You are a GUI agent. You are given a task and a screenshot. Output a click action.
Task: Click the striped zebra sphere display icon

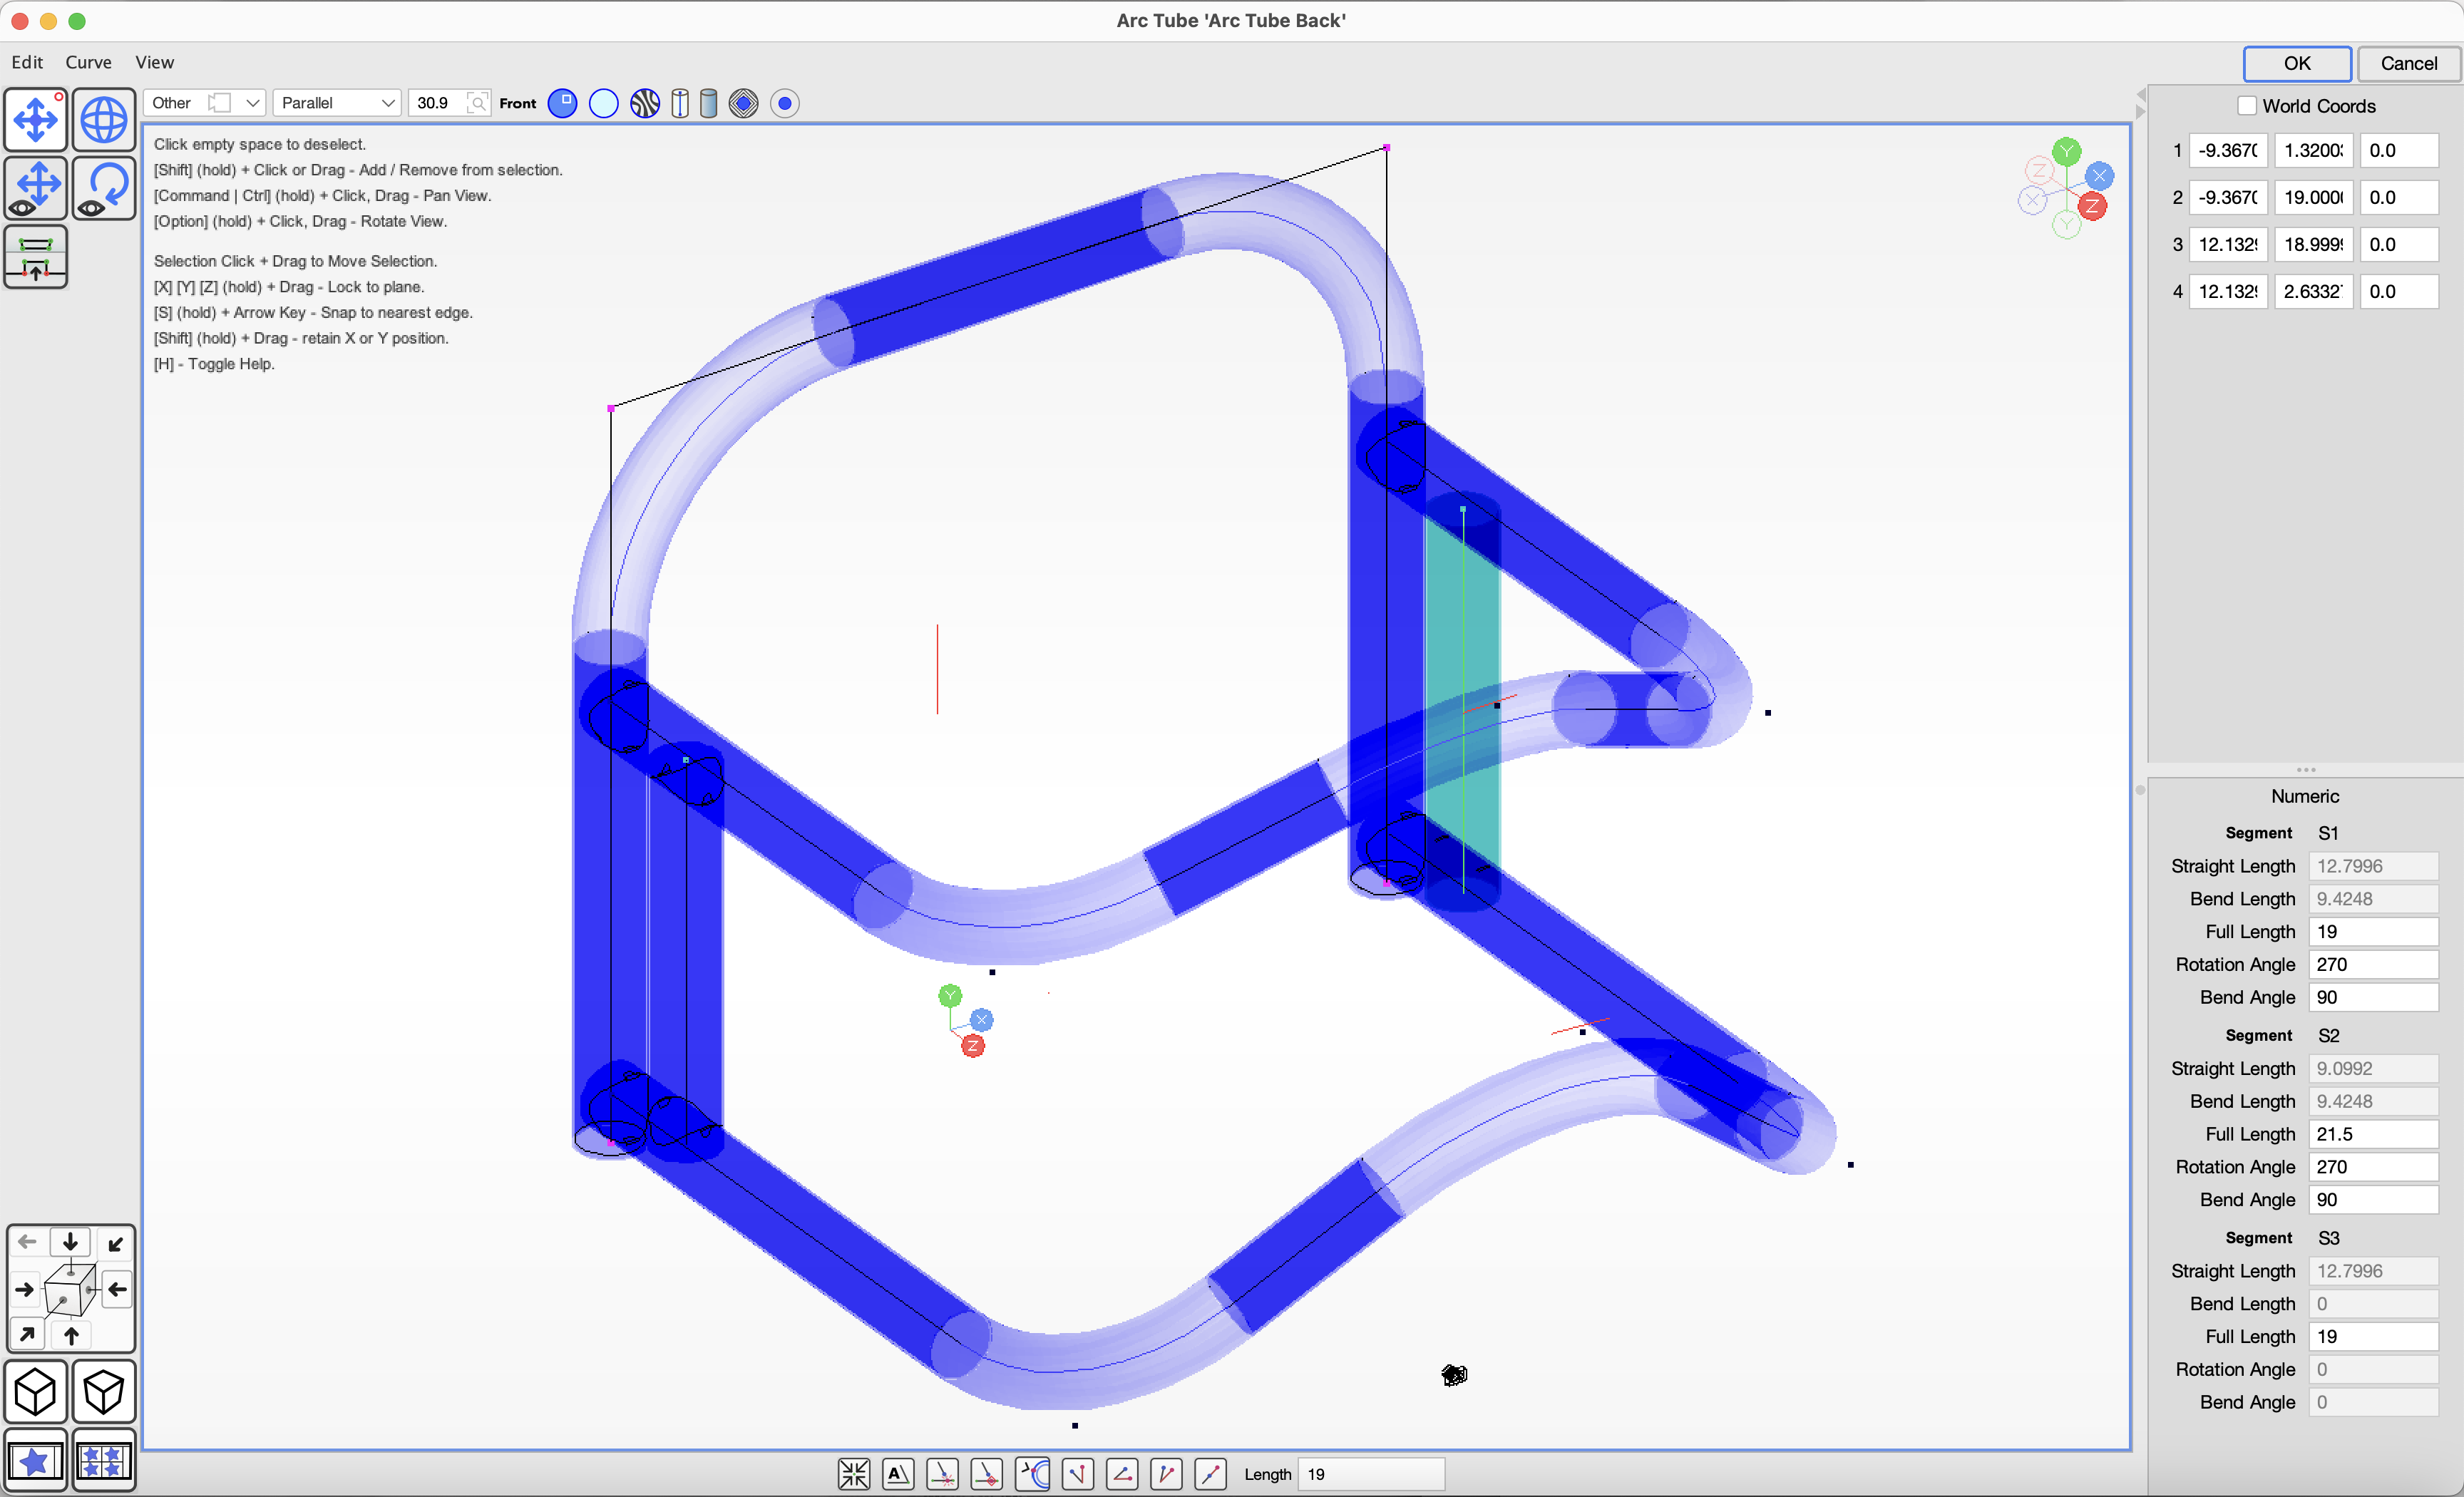(x=645, y=103)
